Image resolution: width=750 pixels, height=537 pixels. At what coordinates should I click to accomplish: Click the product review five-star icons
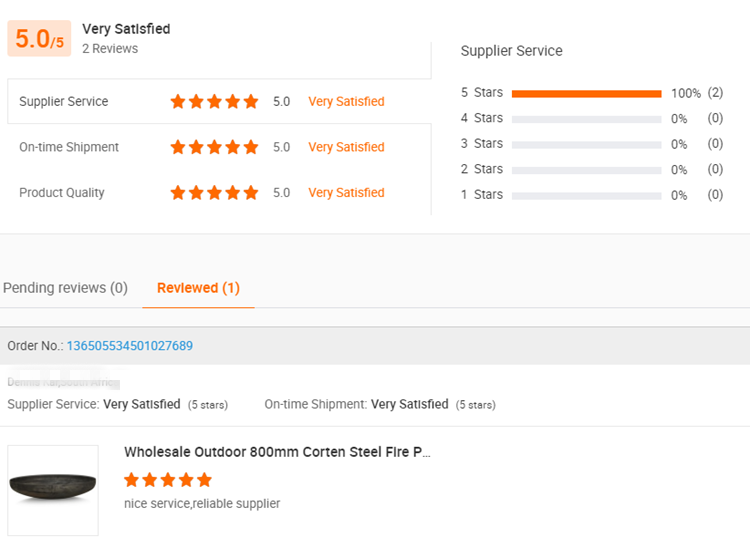point(168,480)
